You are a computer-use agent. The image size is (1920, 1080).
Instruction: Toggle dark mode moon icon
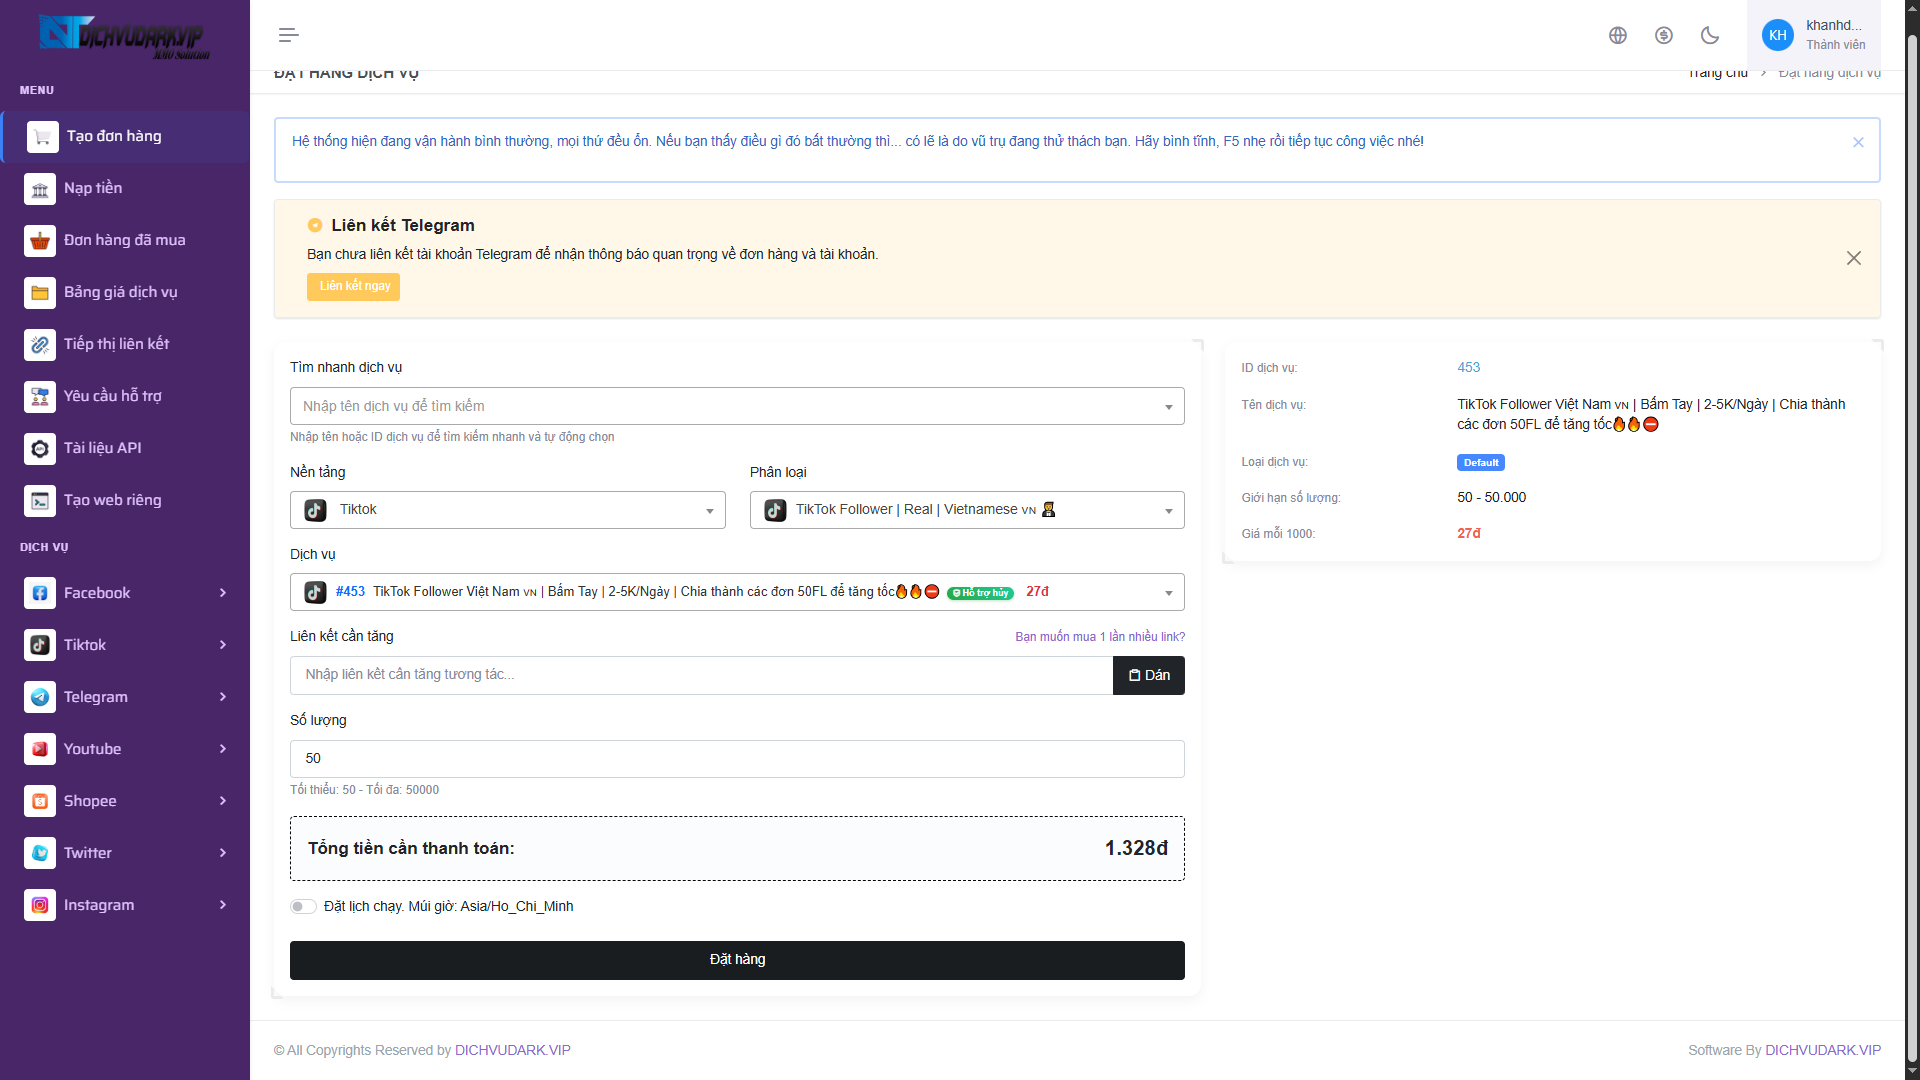1709,35
